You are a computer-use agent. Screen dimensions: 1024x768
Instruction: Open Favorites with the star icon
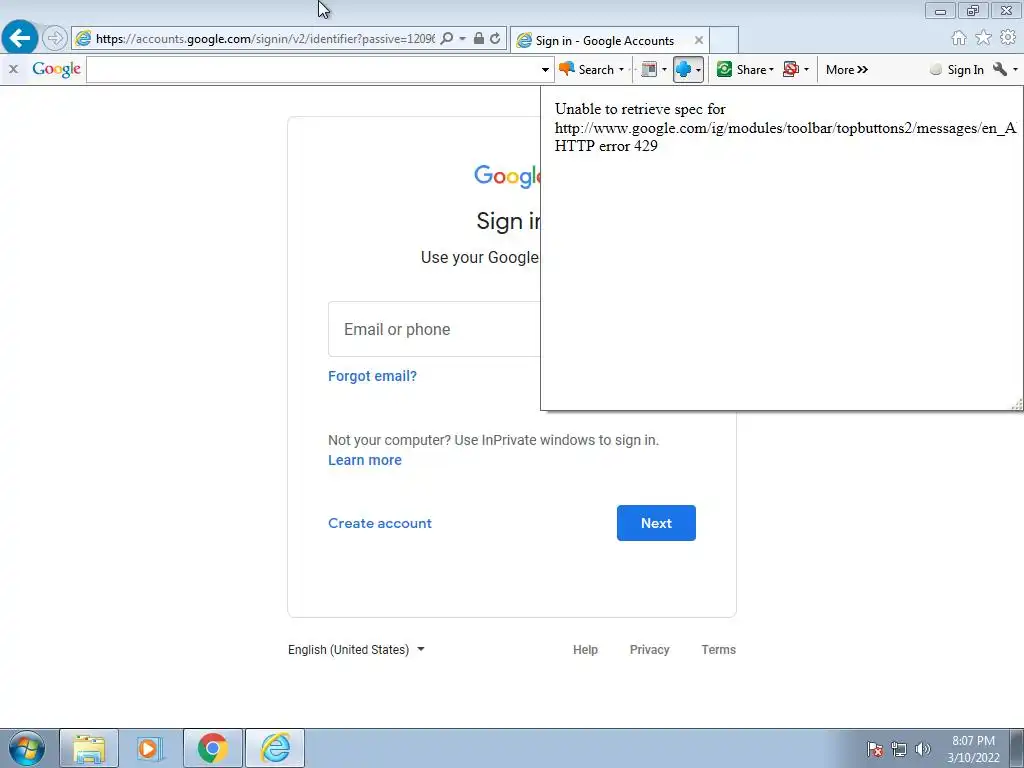click(x=984, y=38)
